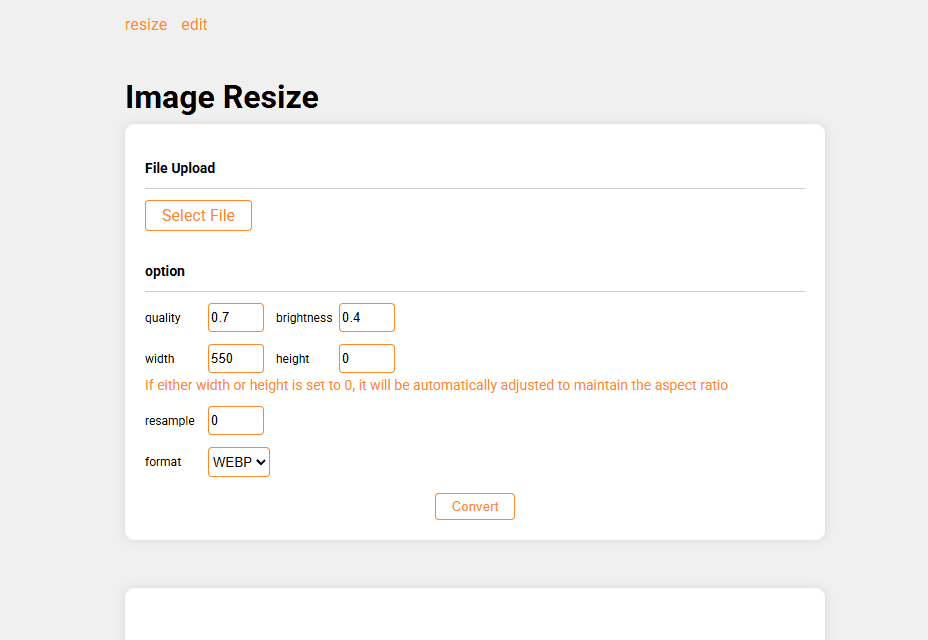Click the brightness value field
The height and width of the screenshot is (640, 928).
(367, 318)
